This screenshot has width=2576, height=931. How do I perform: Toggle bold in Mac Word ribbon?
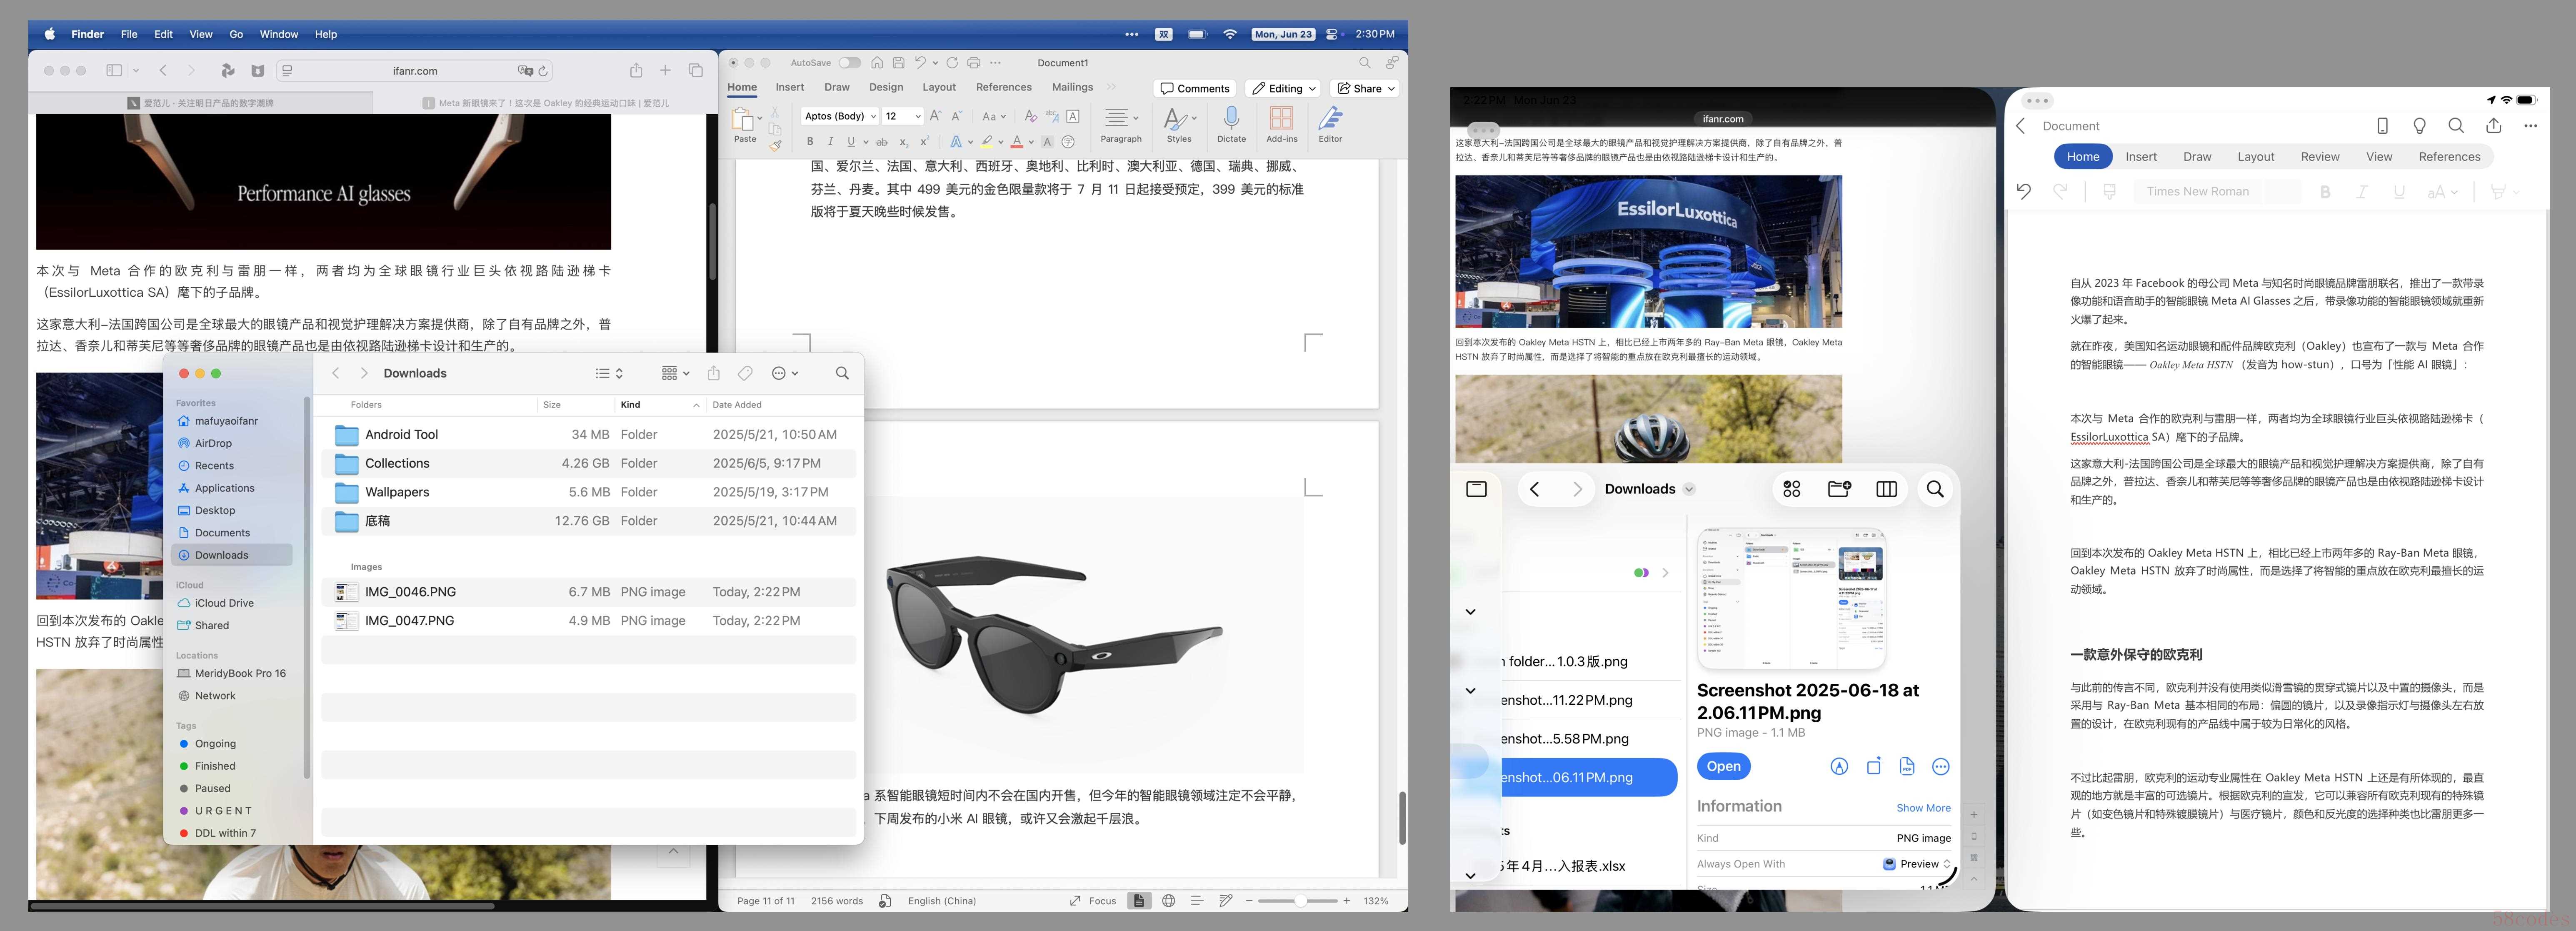click(x=810, y=142)
